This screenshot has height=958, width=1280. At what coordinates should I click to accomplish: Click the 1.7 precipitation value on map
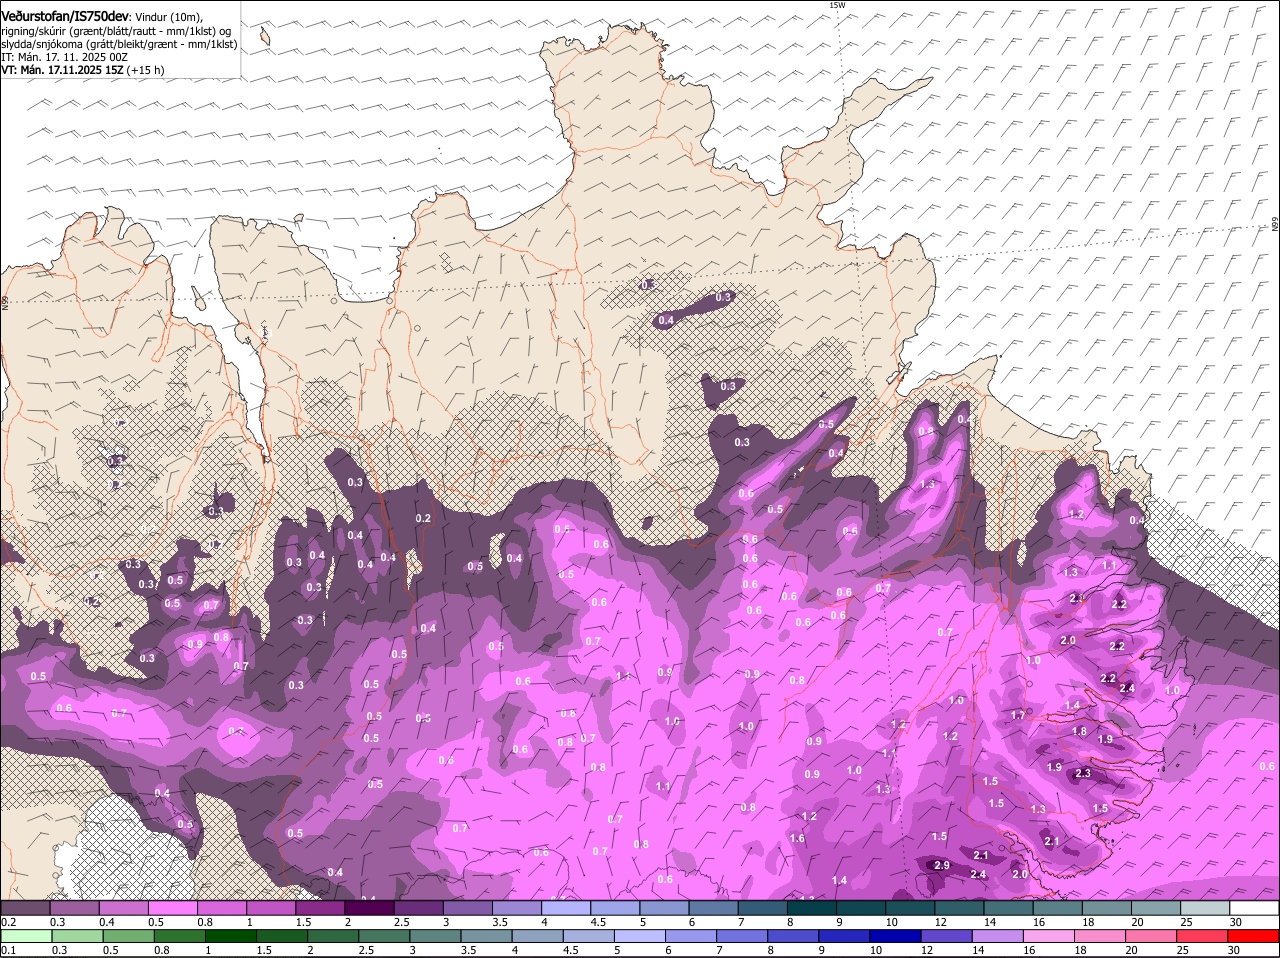tap(1018, 715)
